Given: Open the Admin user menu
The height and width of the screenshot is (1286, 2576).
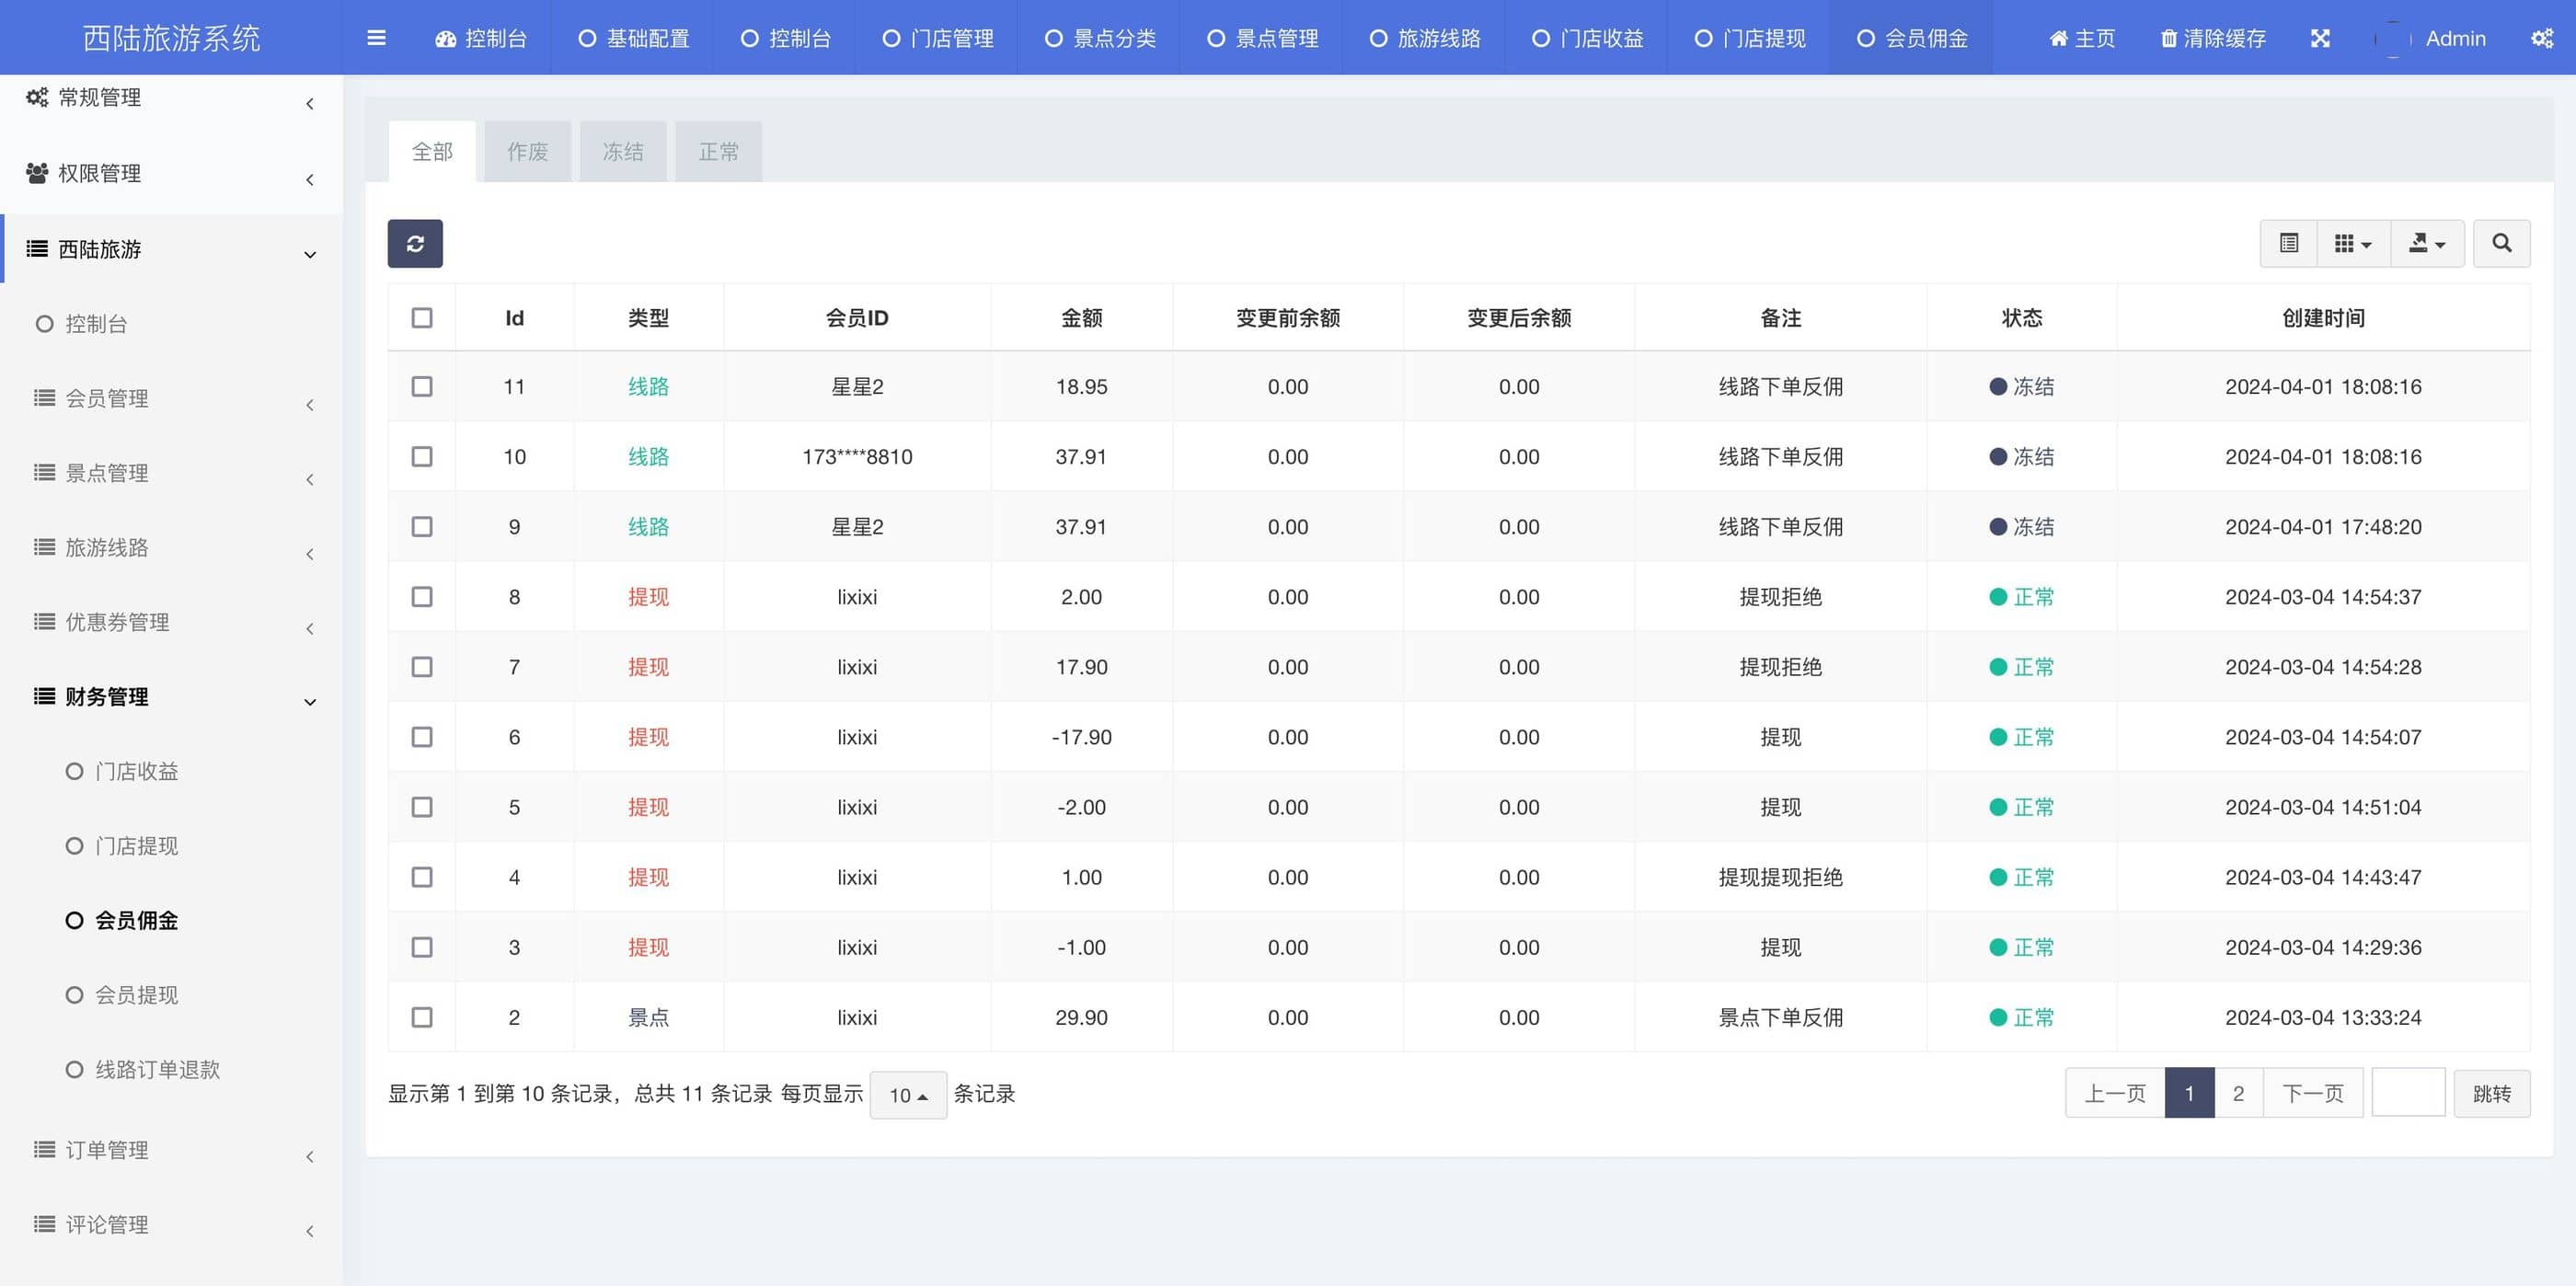Looking at the screenshot, I should 2432,38.
